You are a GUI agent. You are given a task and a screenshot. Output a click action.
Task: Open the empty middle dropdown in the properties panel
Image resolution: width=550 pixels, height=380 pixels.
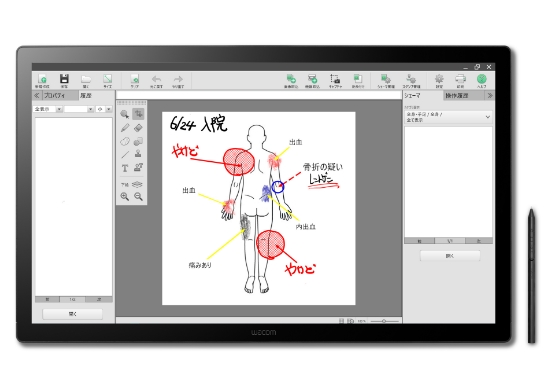pyautogui.click(x=79, y=109)
